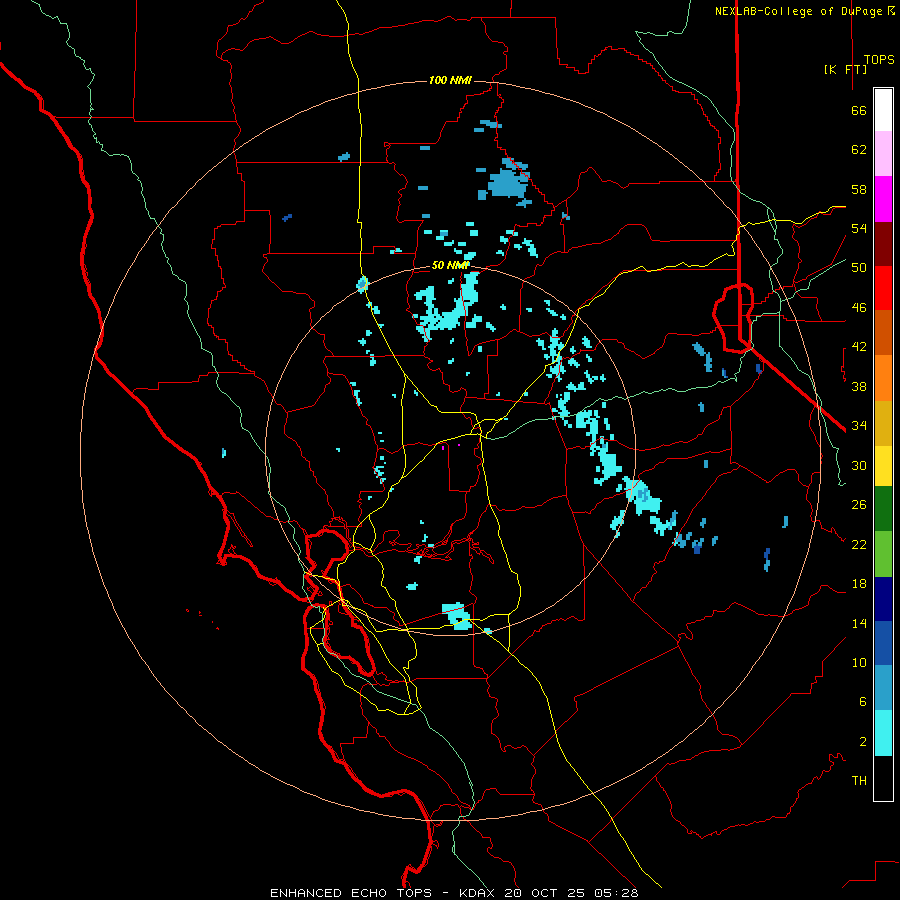Click the 100 NMI range ring label
Image resolution: width=900 pixels, height=900 pixels.
point(450,80)
